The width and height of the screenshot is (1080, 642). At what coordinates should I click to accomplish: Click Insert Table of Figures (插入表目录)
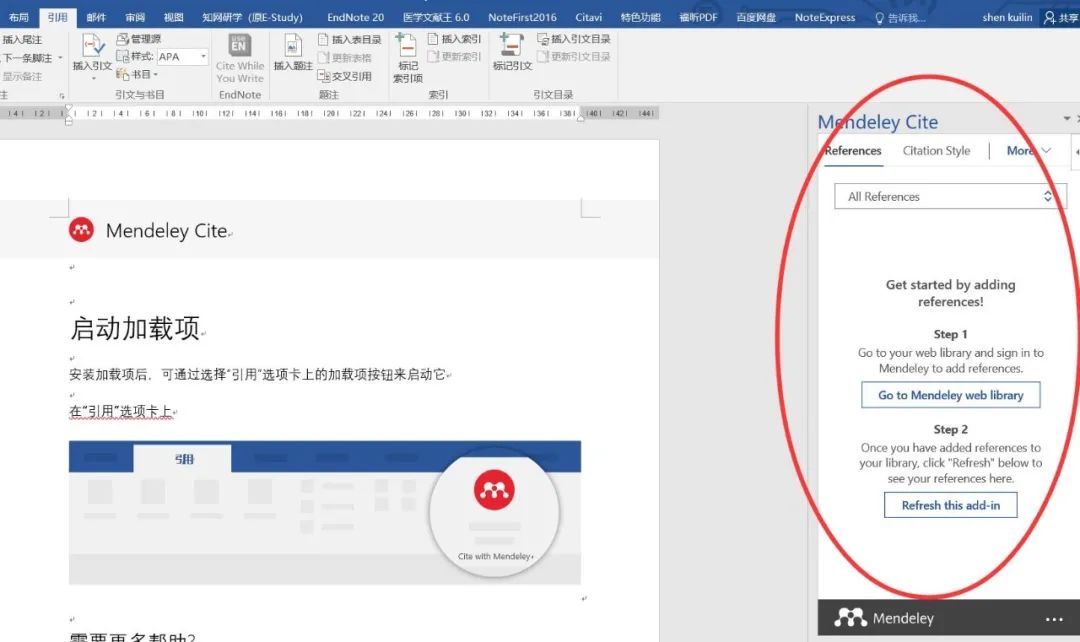coord(350,39)
